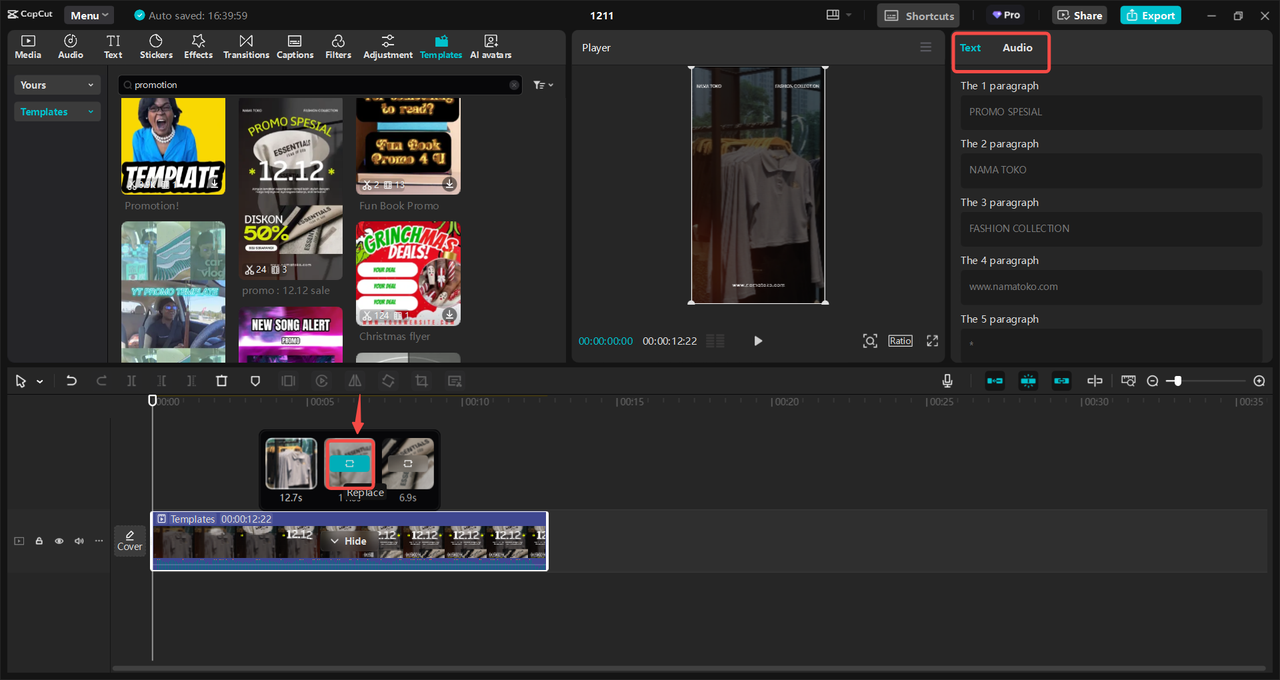1280x680 pixels.
Task: Open the Text tool tab
Action: click(x=113, y=46)
